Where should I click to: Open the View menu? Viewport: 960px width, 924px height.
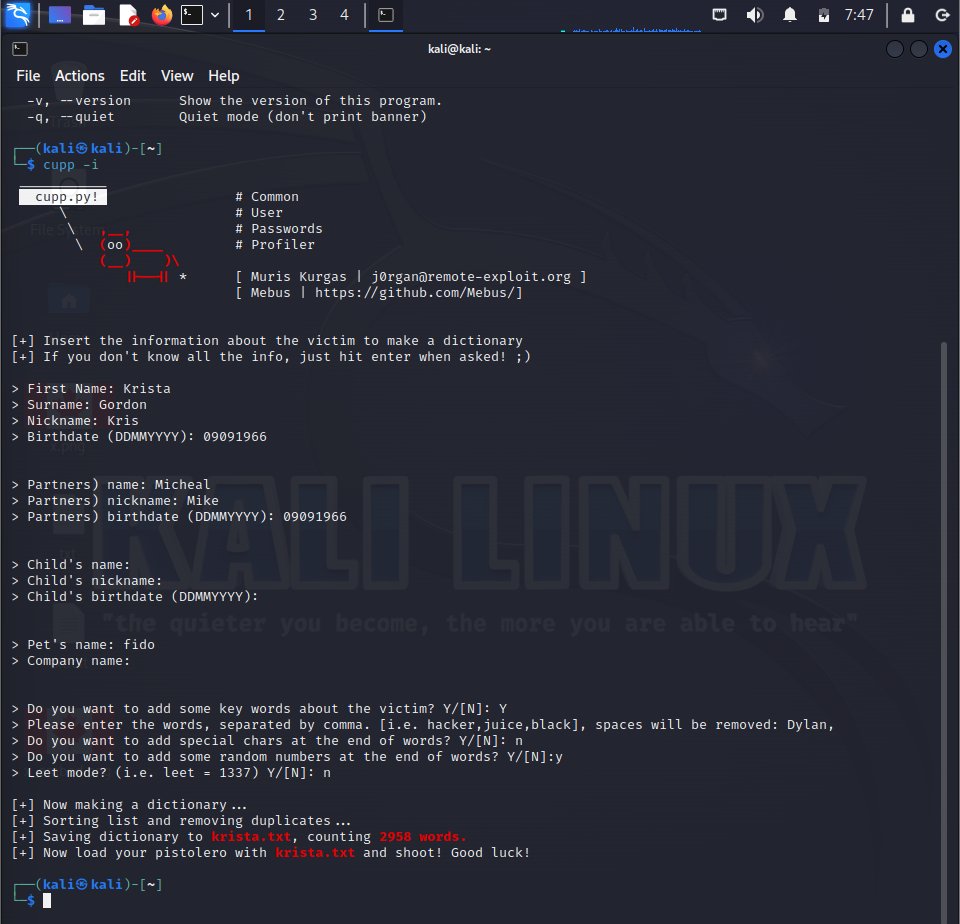(x=177, y=76)
